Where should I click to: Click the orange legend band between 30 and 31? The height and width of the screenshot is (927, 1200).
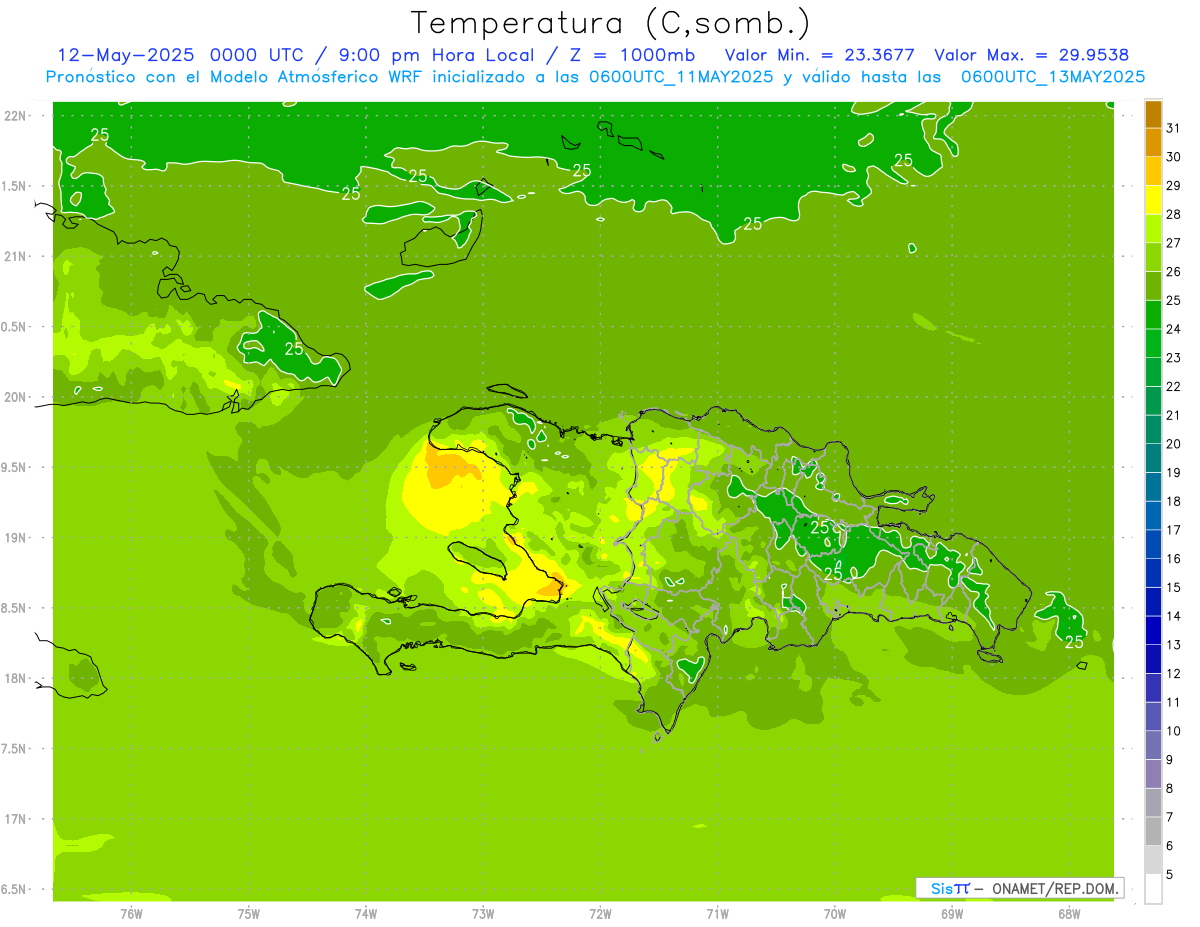click(x=1153, y=143)
